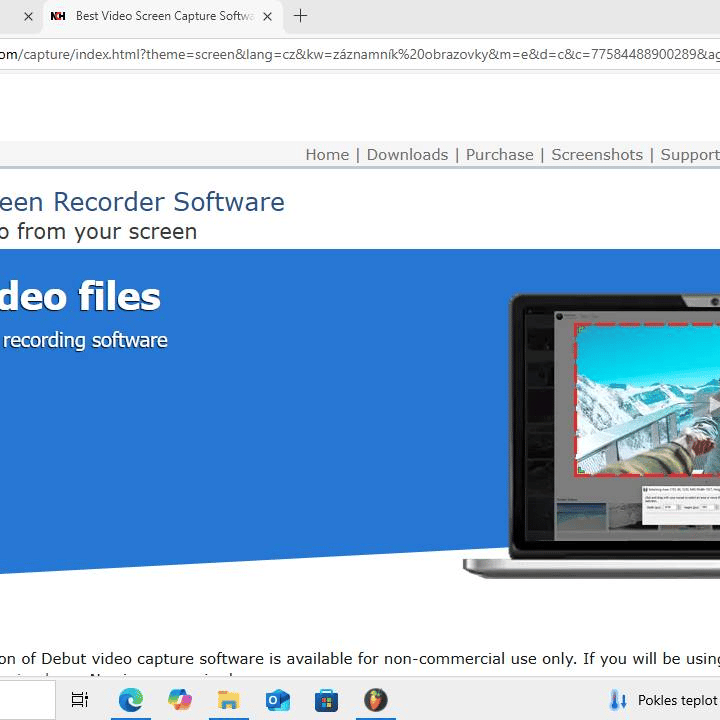Open the Downloads page link
720x720 pixels.
pyautogui.click(x=407, y=155)
